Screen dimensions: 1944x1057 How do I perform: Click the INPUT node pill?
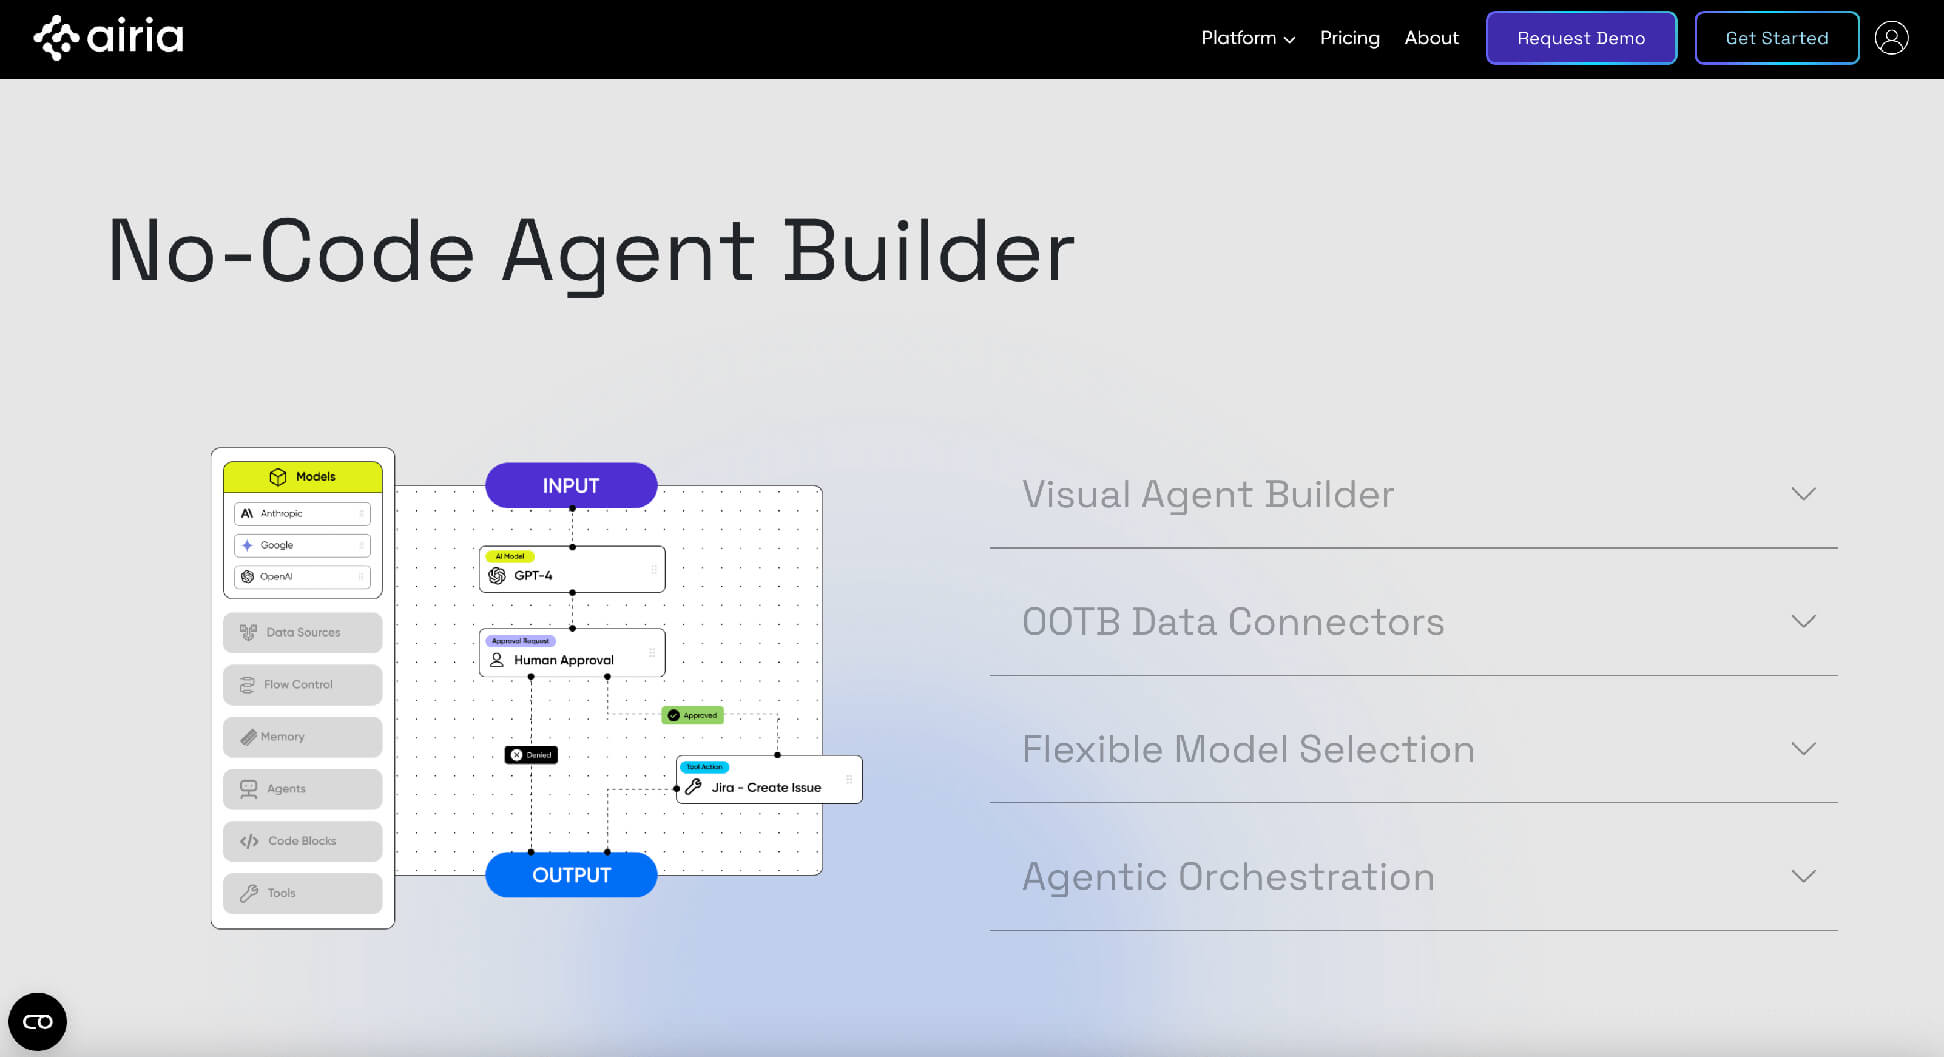coord(571,485)
